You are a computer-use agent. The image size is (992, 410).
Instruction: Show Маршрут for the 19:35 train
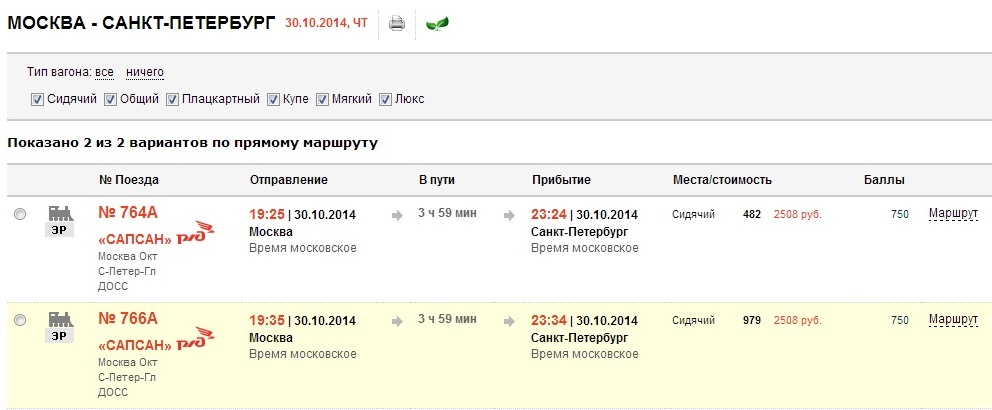(952, 320)
